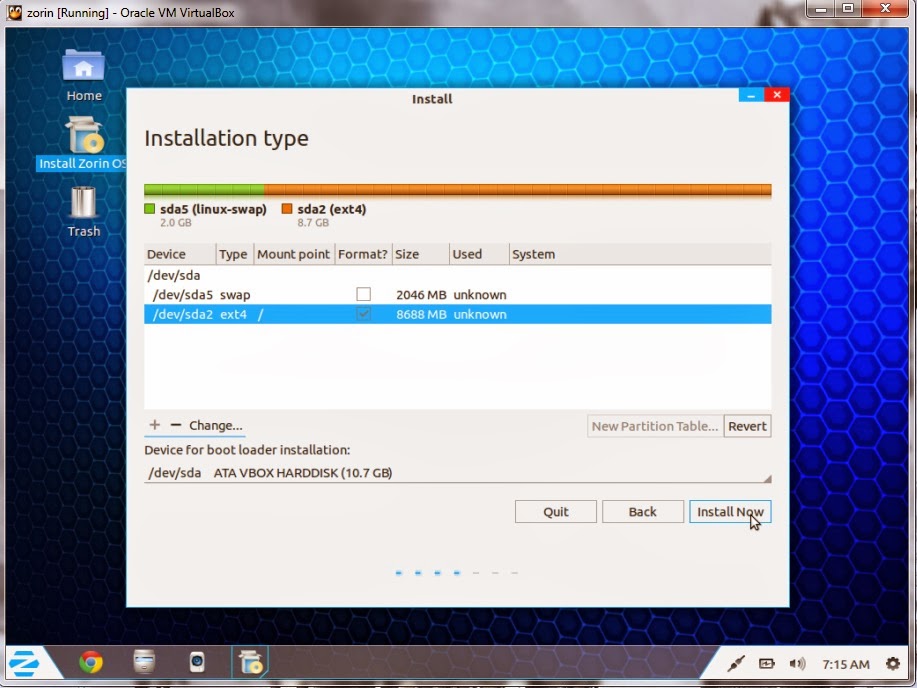Click the 7:15 AM clock

click(846, 664)
